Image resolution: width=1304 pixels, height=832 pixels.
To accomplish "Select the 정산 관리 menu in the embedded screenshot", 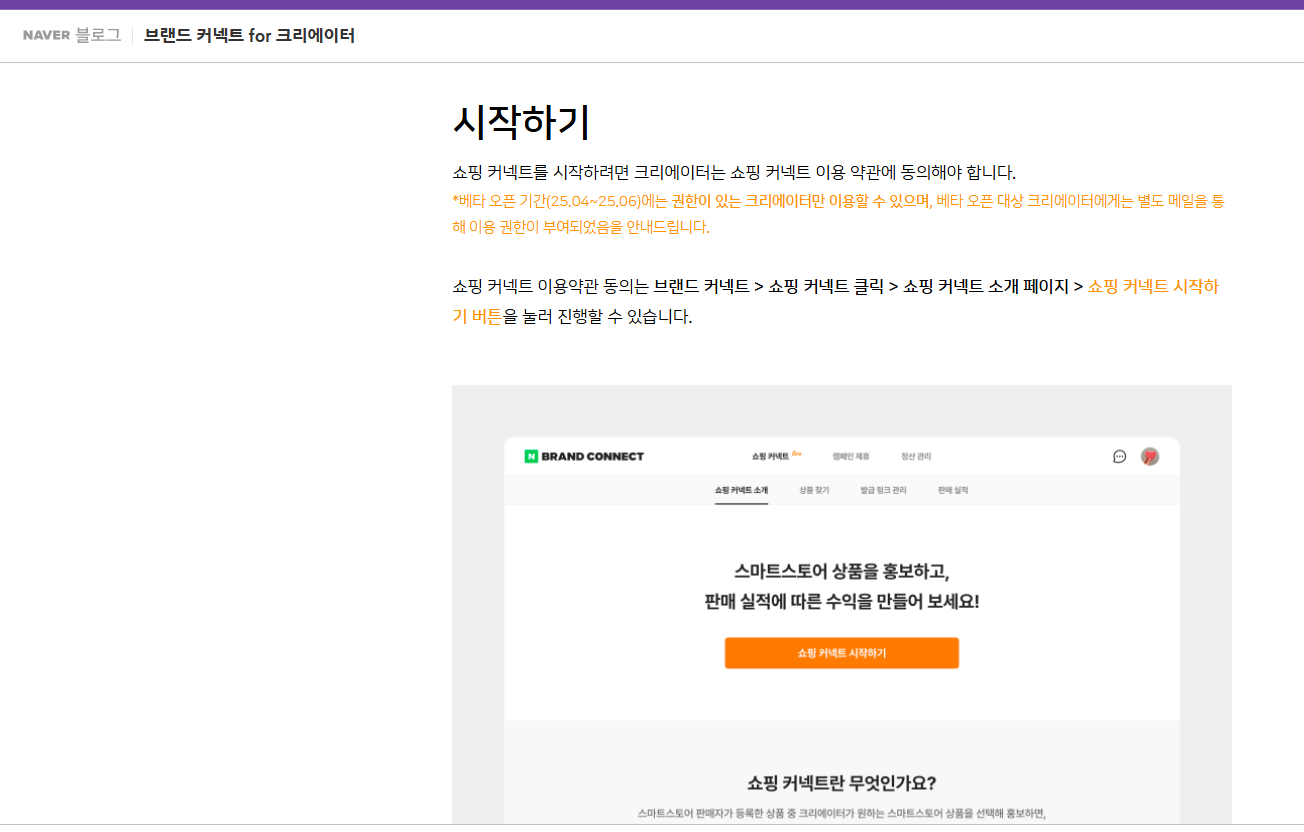I will pos(916,457).
